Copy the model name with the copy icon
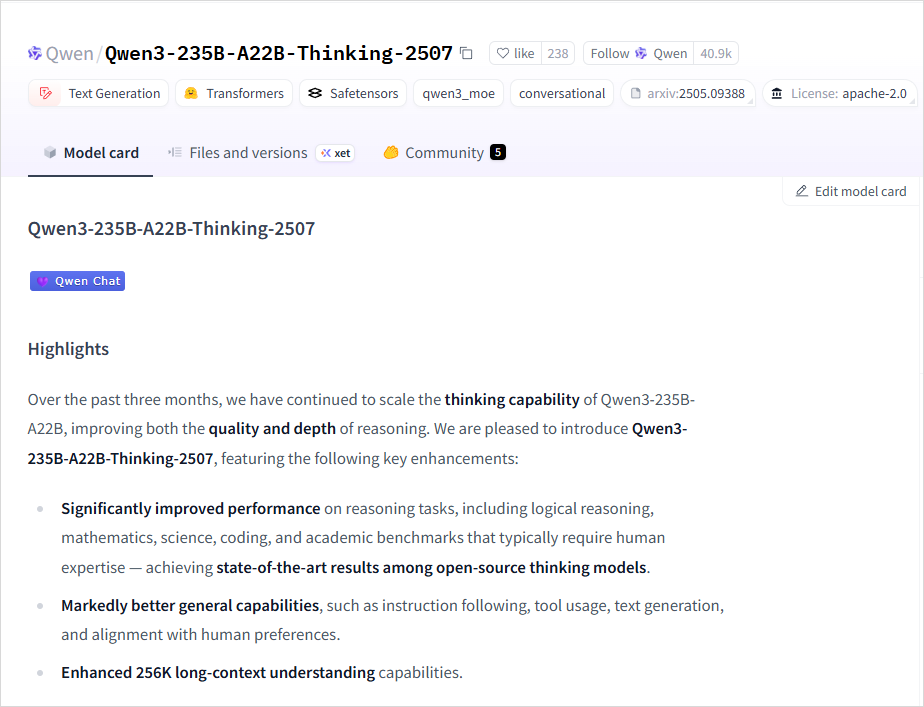Screen dimensions: 924x707 point(466,54)
